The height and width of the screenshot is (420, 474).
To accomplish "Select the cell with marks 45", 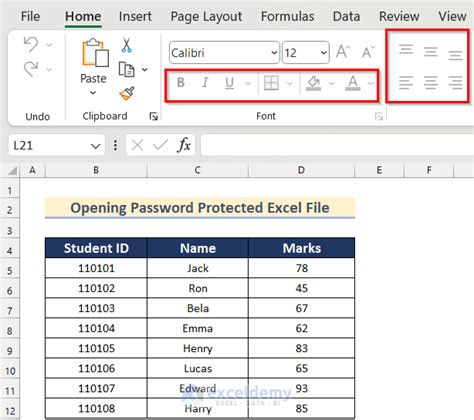I will click(x=302, y=288).
